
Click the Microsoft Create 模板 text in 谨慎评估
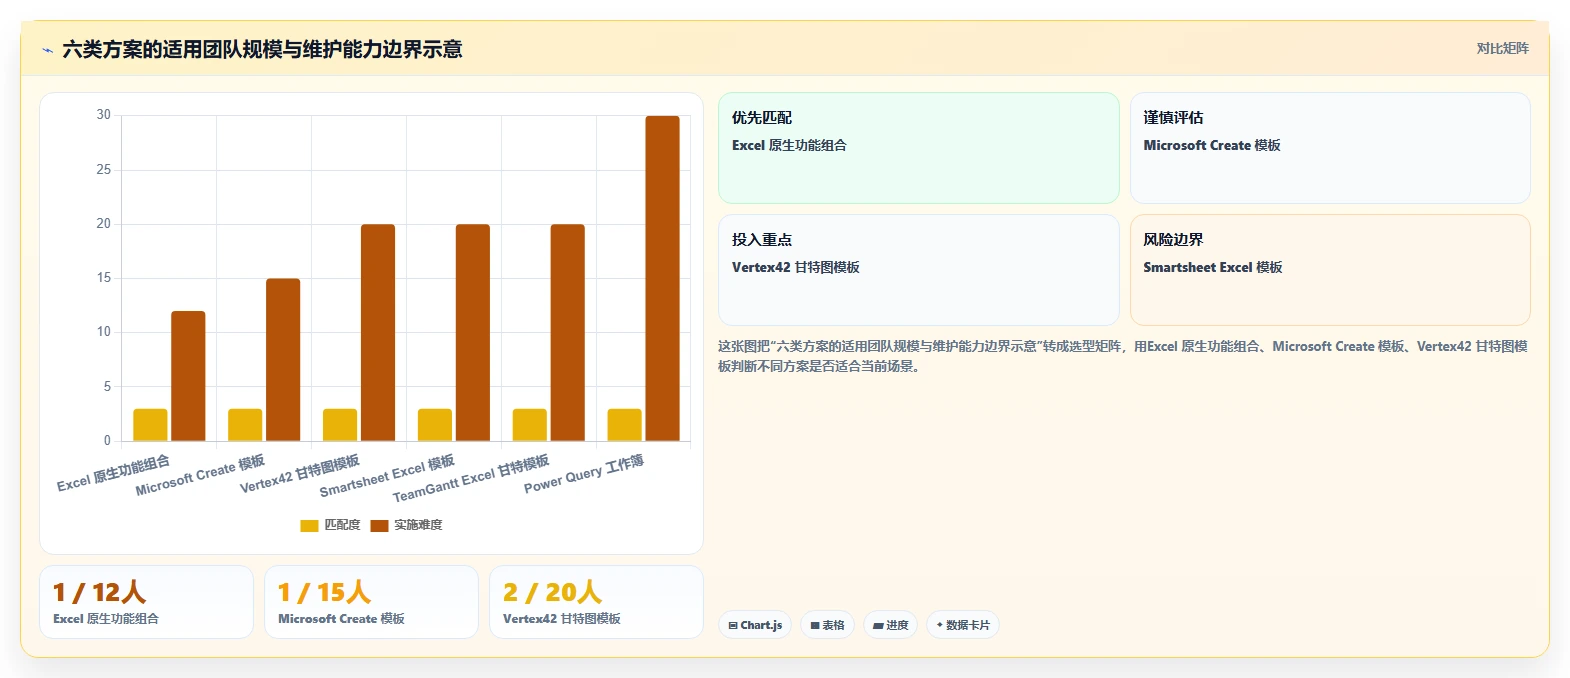(1212, 145)
